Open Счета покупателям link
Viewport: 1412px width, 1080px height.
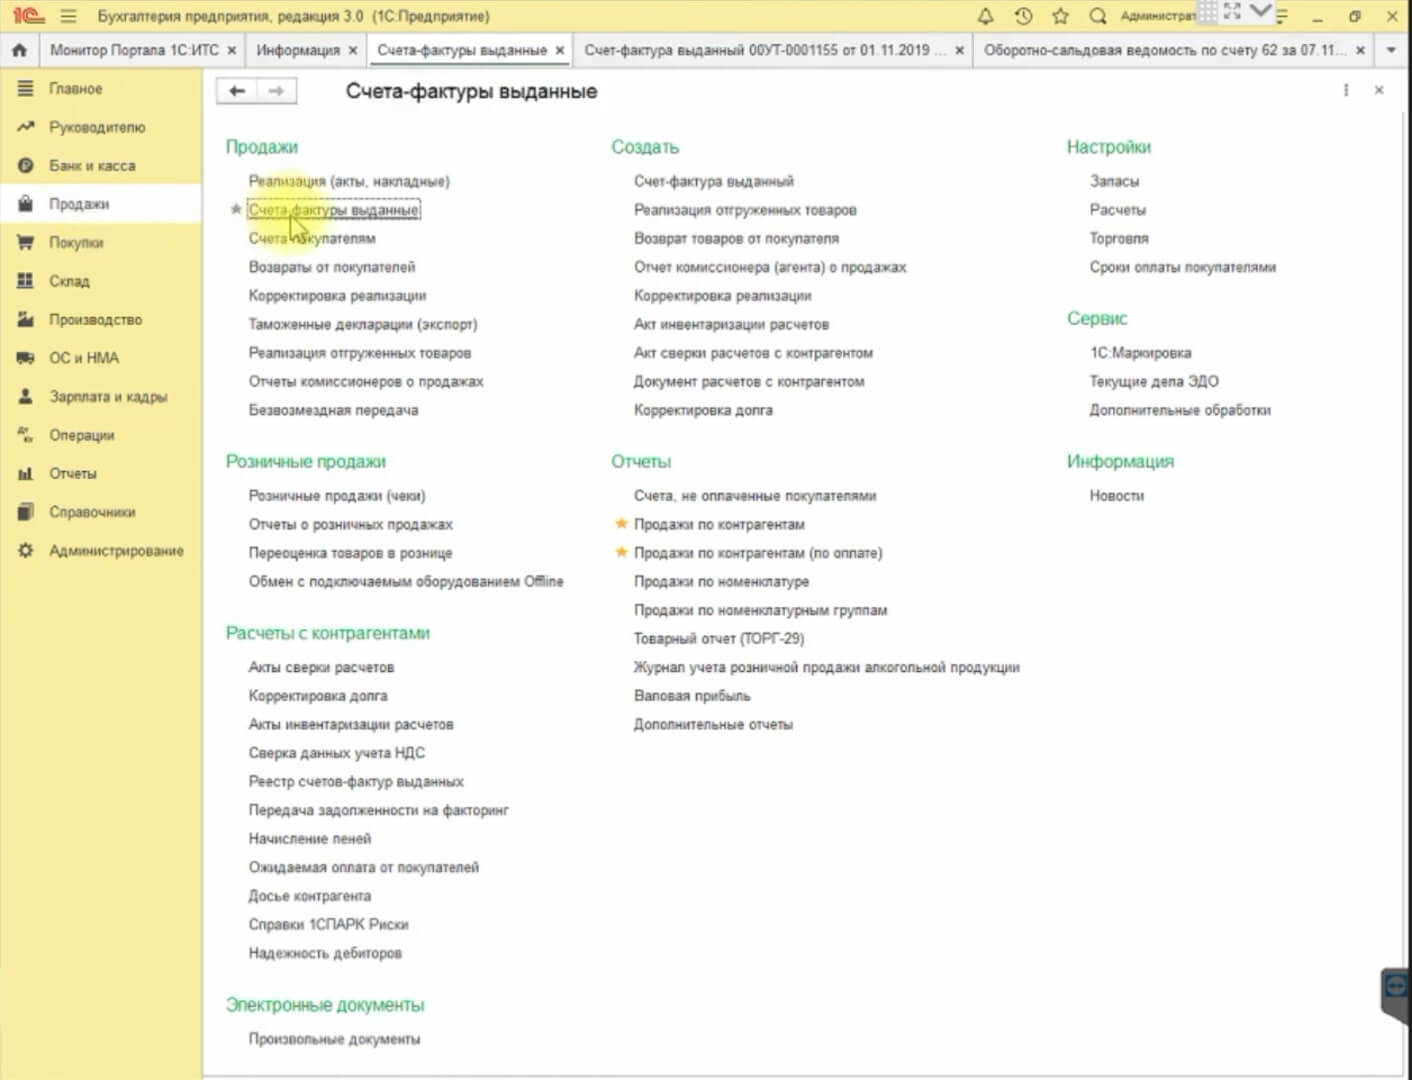(x=312, y=238)
